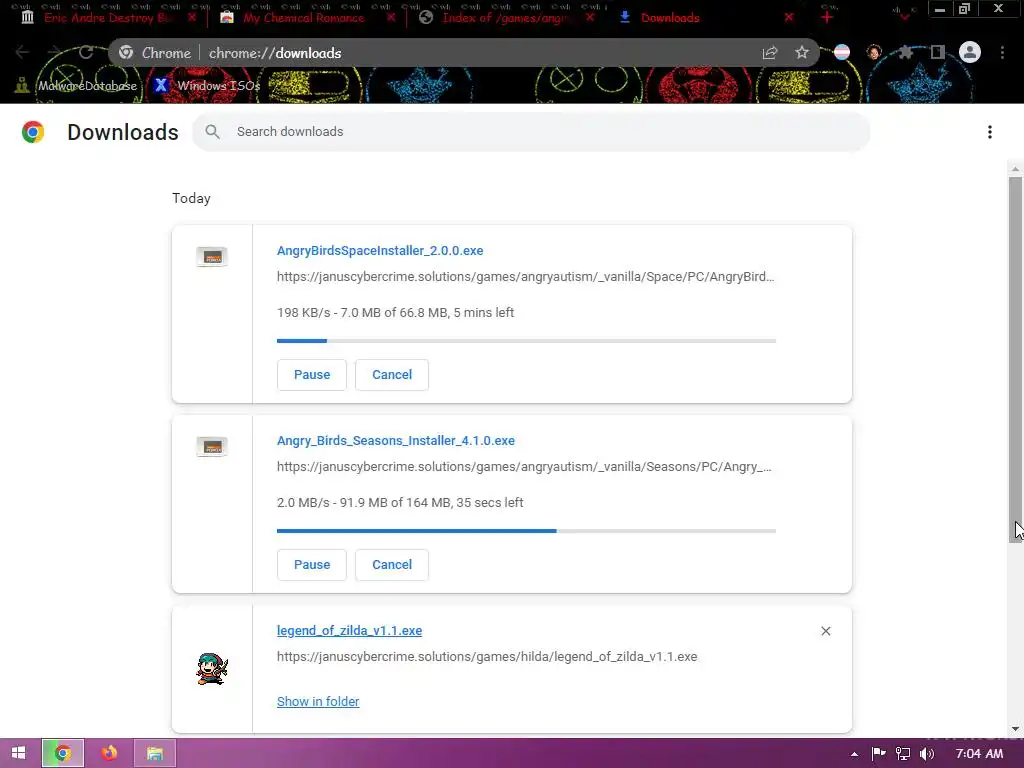Click the 7:04 AM taskbar clock

point(979,754)
